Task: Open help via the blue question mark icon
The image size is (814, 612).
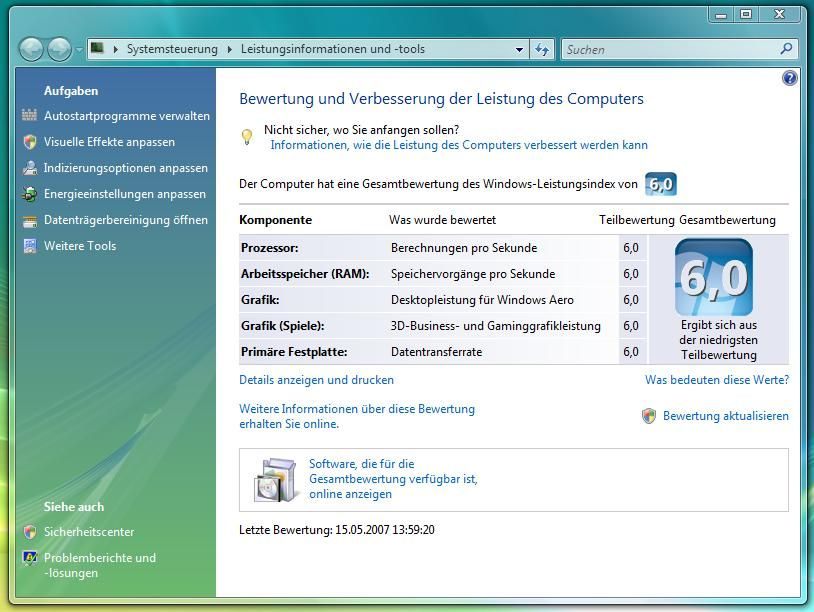Action: (x=790, y=78)
